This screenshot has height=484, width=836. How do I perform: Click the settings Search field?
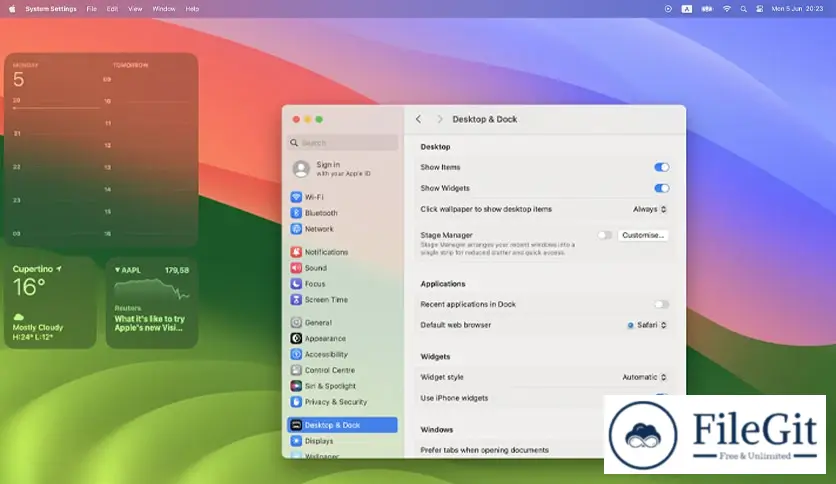point(343,143)
